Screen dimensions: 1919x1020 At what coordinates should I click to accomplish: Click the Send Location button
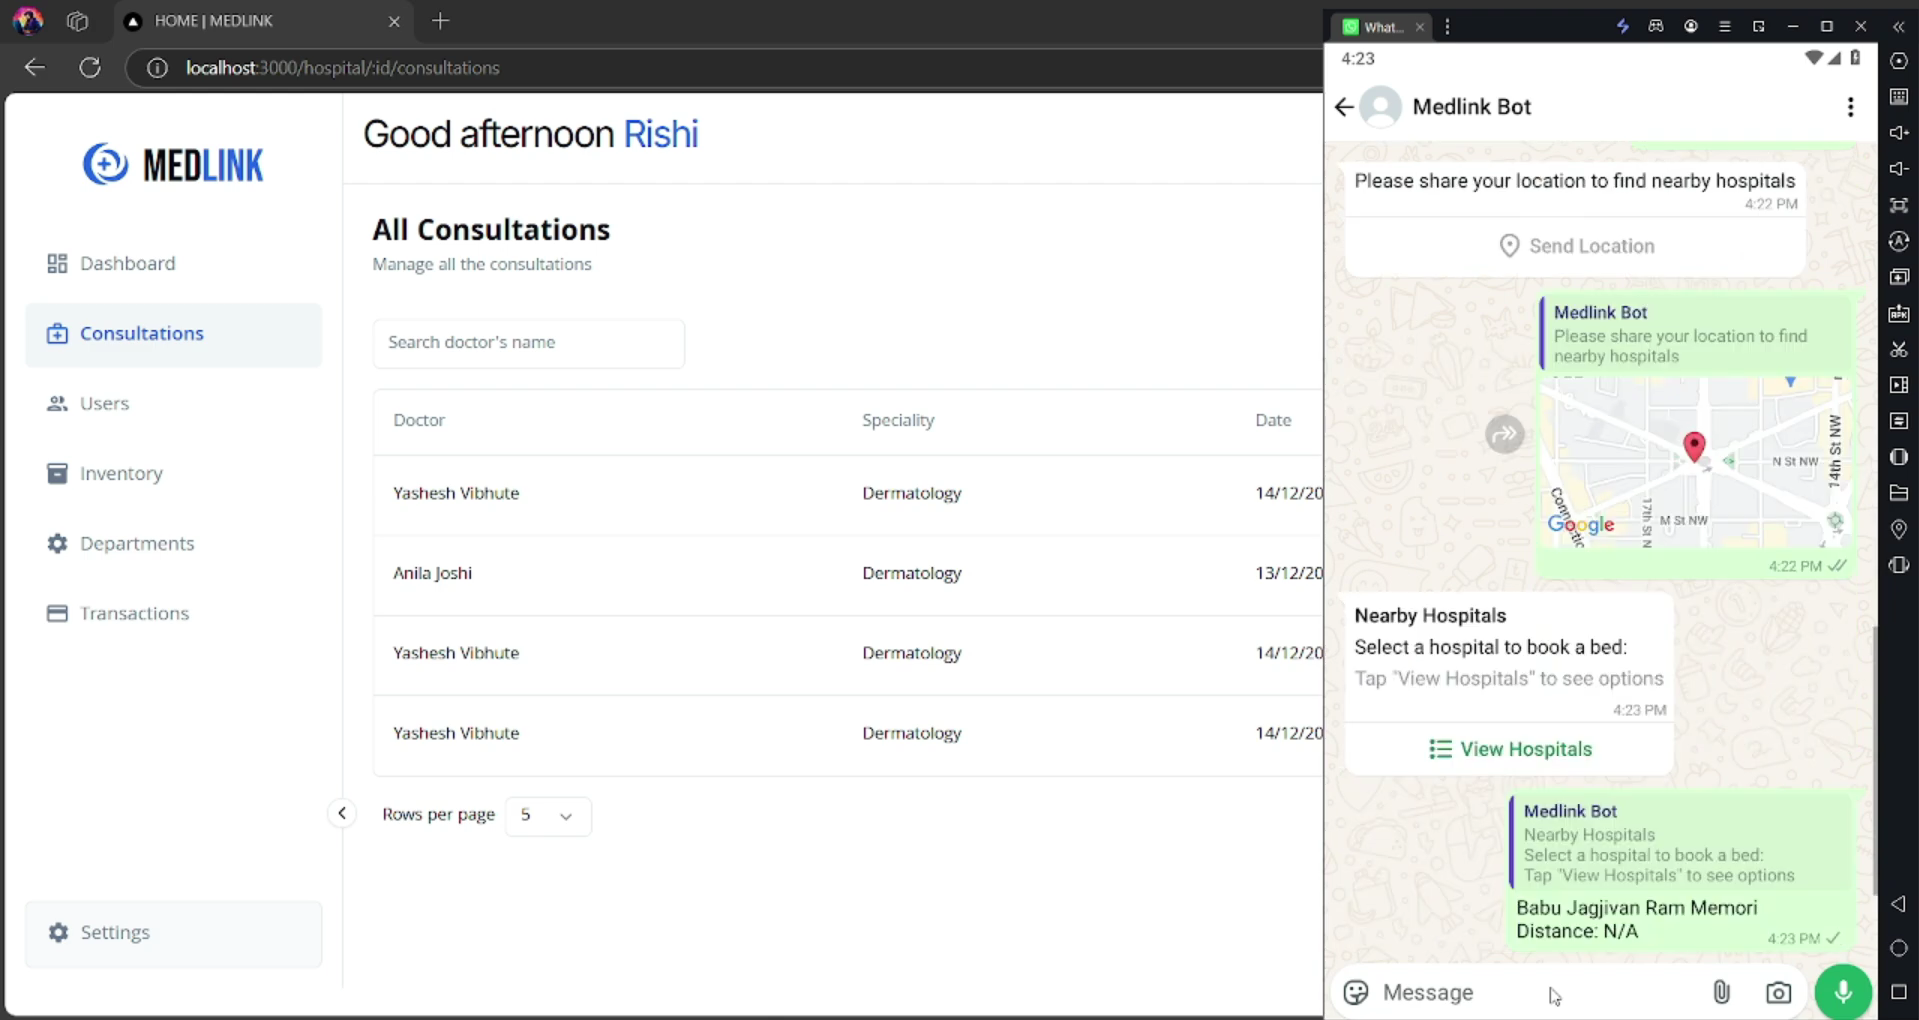pyautogui.click(x=1576, y=246)
